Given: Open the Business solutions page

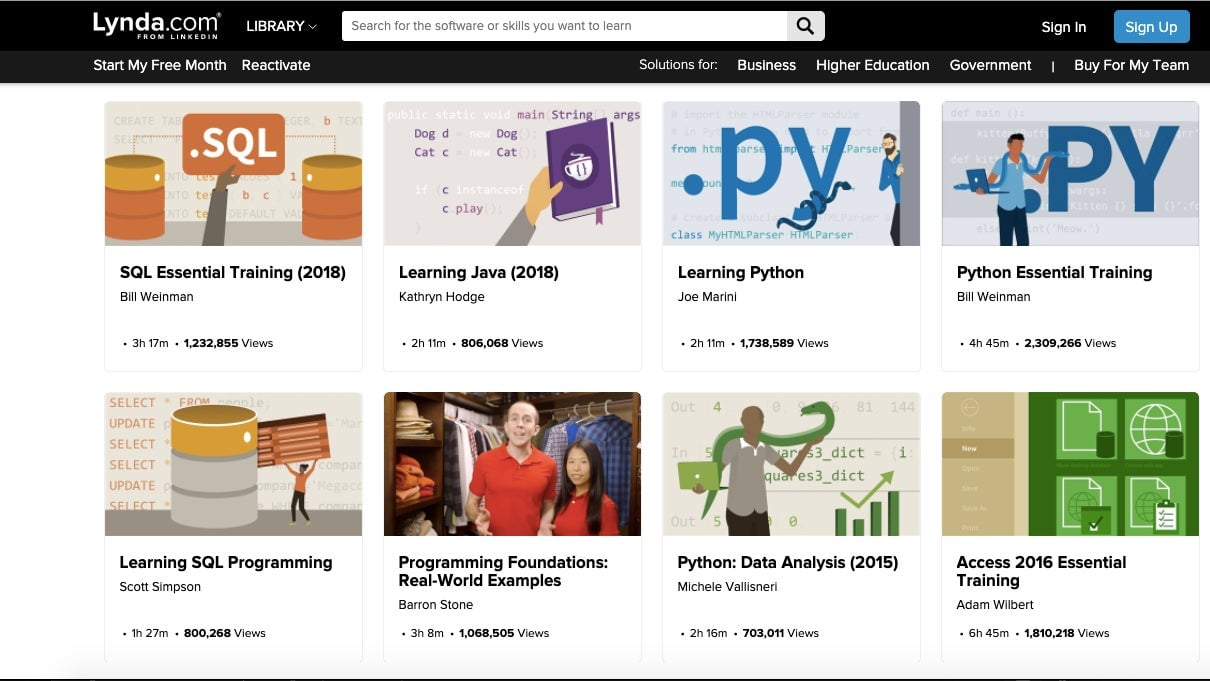Looking at the screenshot, I should pyautogui.click(x=766, y=65).
